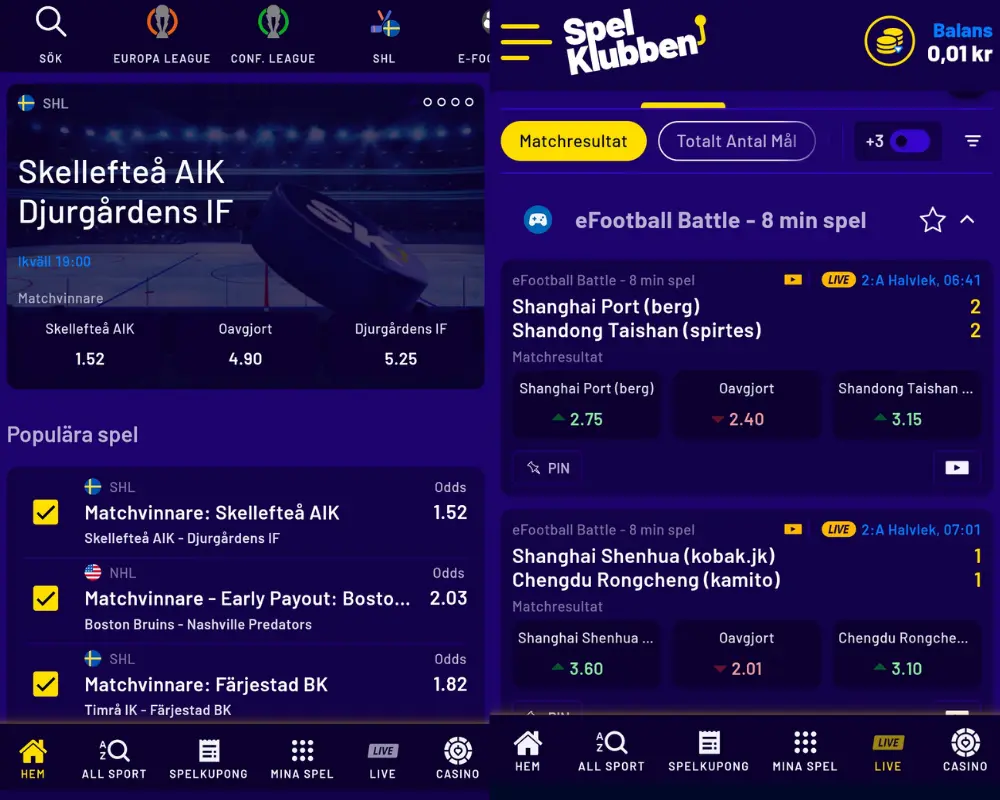Uncheck Matchvinnare: Färjestad BK bet
This screenshot has height=800, width=1000.
(x=45, y=684)
